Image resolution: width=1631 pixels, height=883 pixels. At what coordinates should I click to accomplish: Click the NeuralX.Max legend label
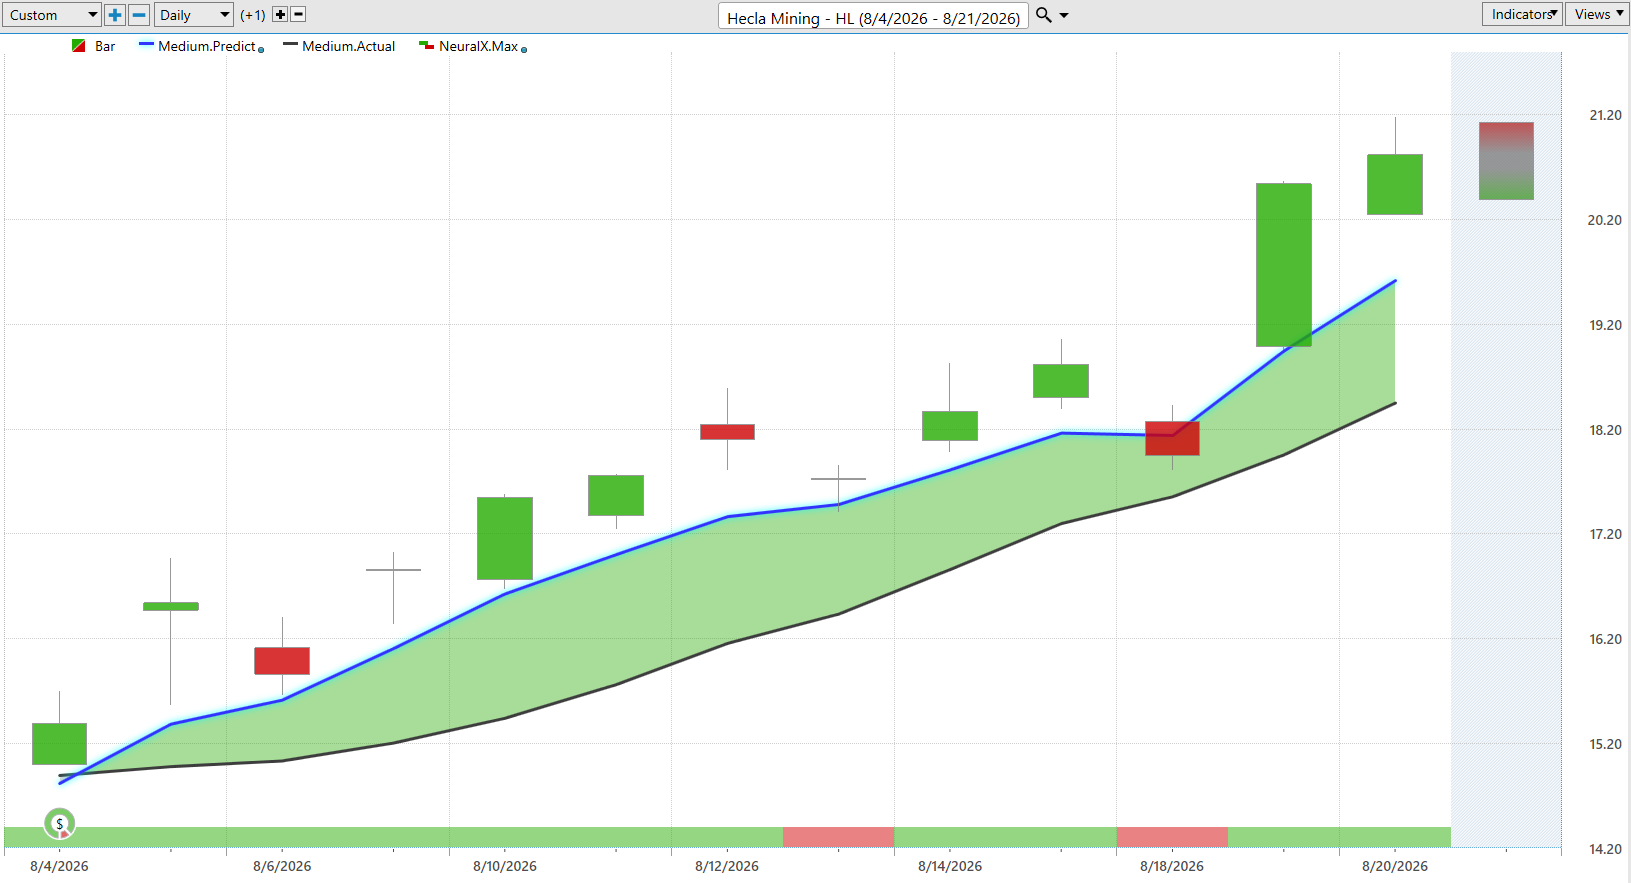479,46
